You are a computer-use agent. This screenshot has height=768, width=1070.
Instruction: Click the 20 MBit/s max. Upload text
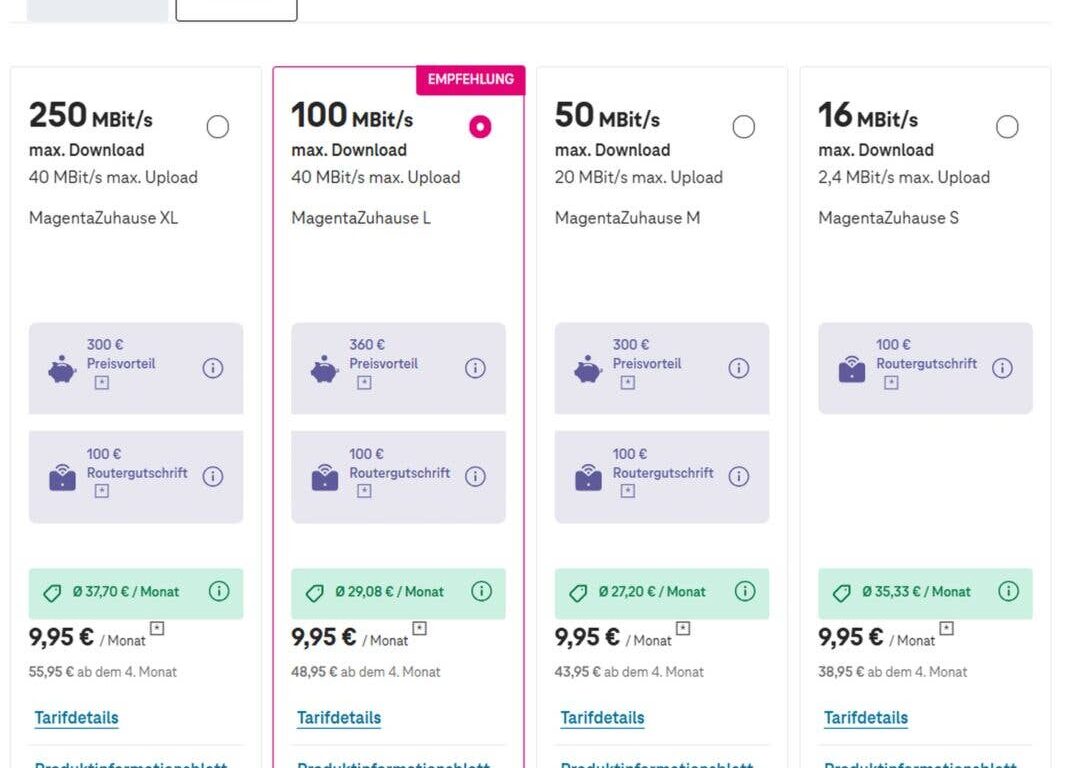tap(639, 177)
